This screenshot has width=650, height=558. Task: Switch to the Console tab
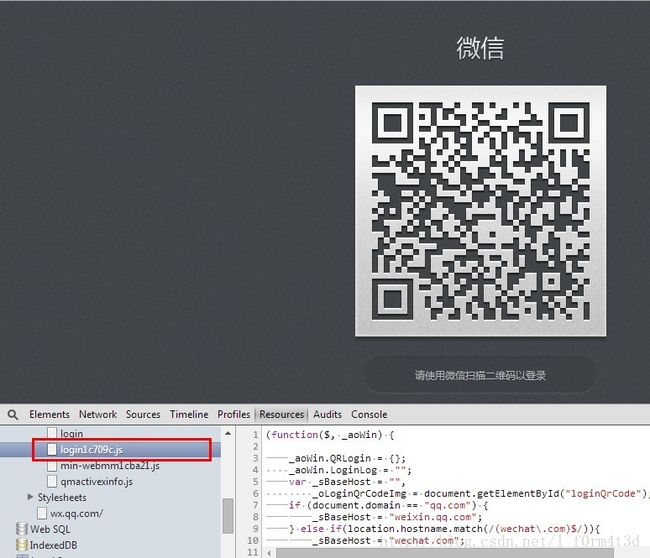369,414
